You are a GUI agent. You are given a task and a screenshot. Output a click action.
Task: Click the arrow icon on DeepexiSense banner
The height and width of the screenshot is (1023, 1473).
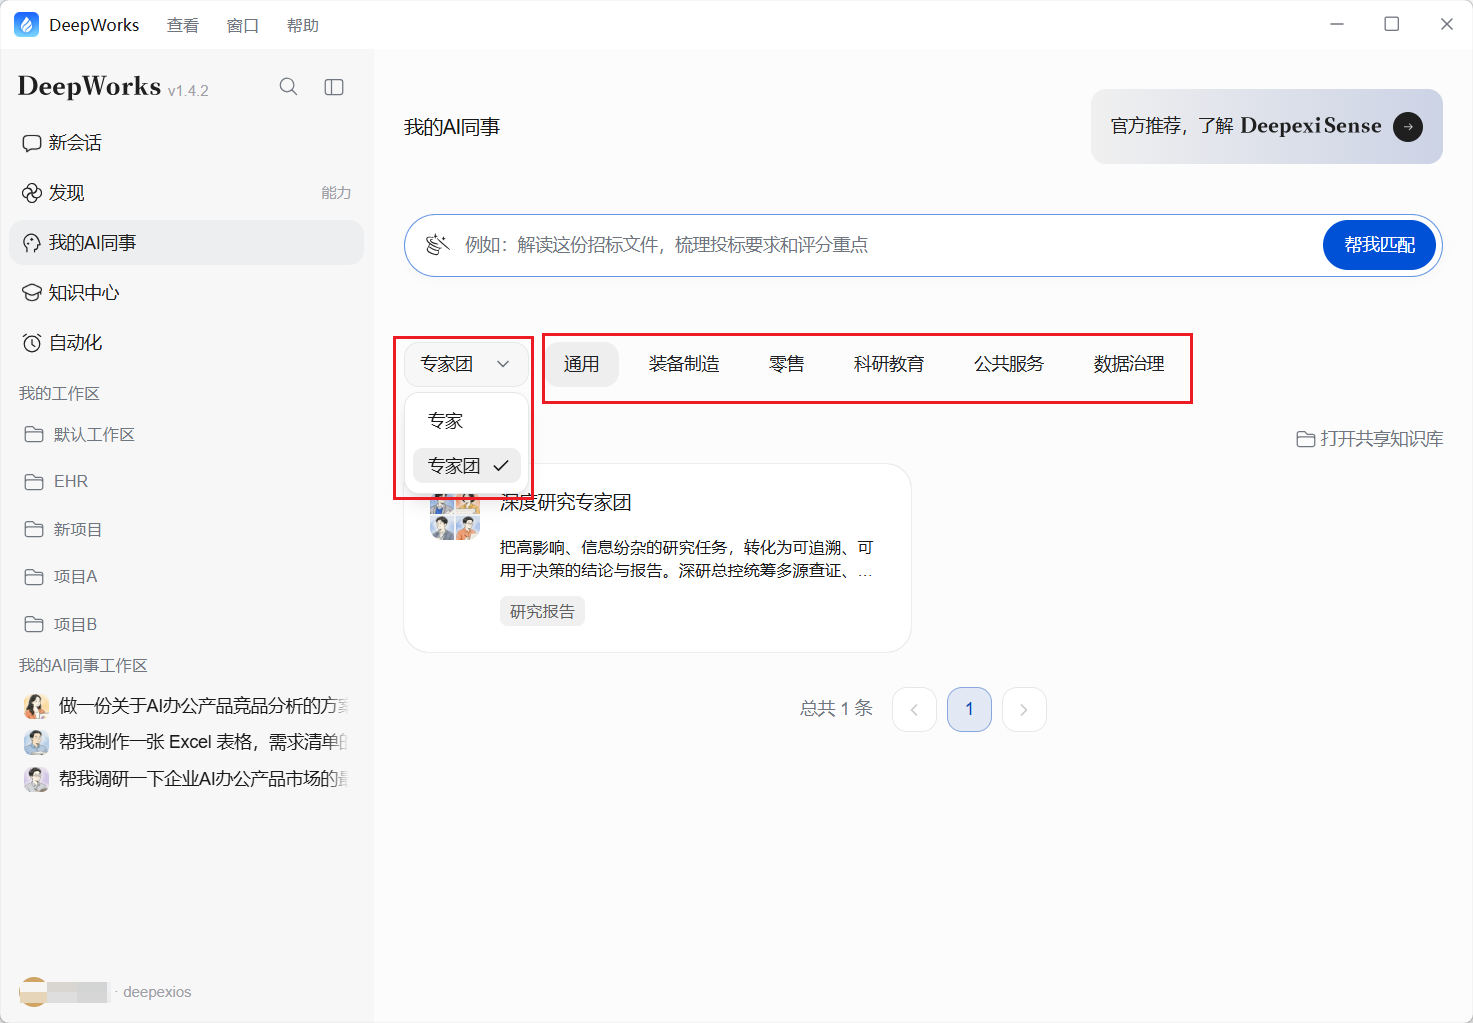(x=1408, y=127)
